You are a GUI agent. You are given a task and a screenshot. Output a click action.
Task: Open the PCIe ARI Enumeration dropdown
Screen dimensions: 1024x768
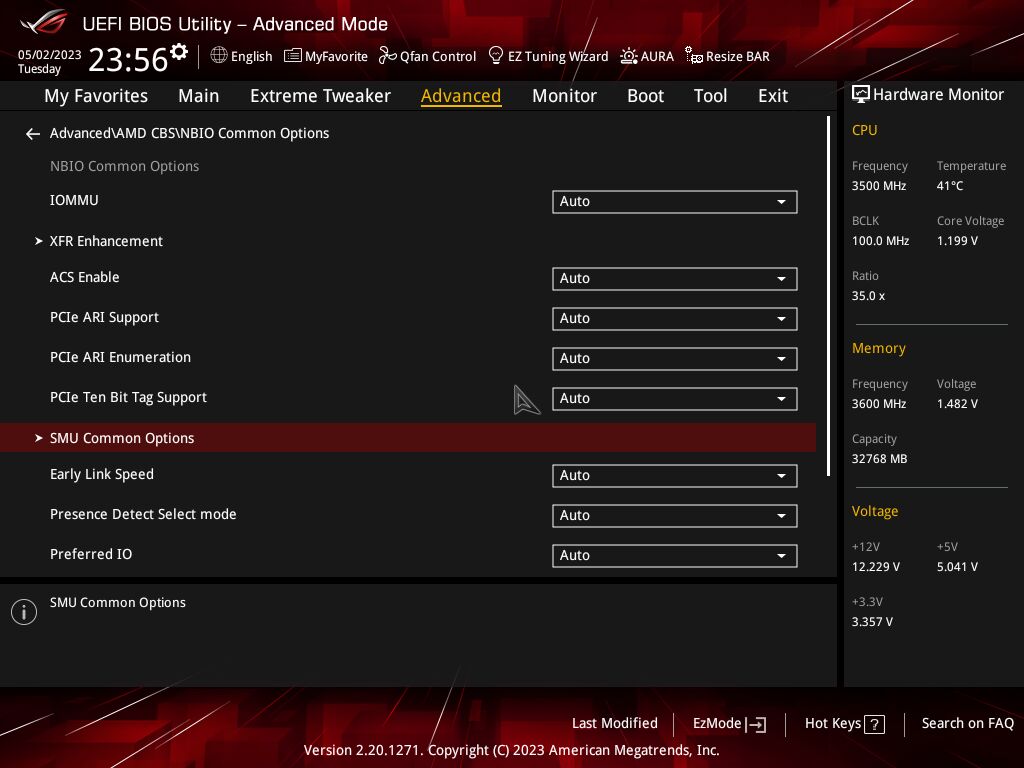pyautogui.click(x=675, y=359)
